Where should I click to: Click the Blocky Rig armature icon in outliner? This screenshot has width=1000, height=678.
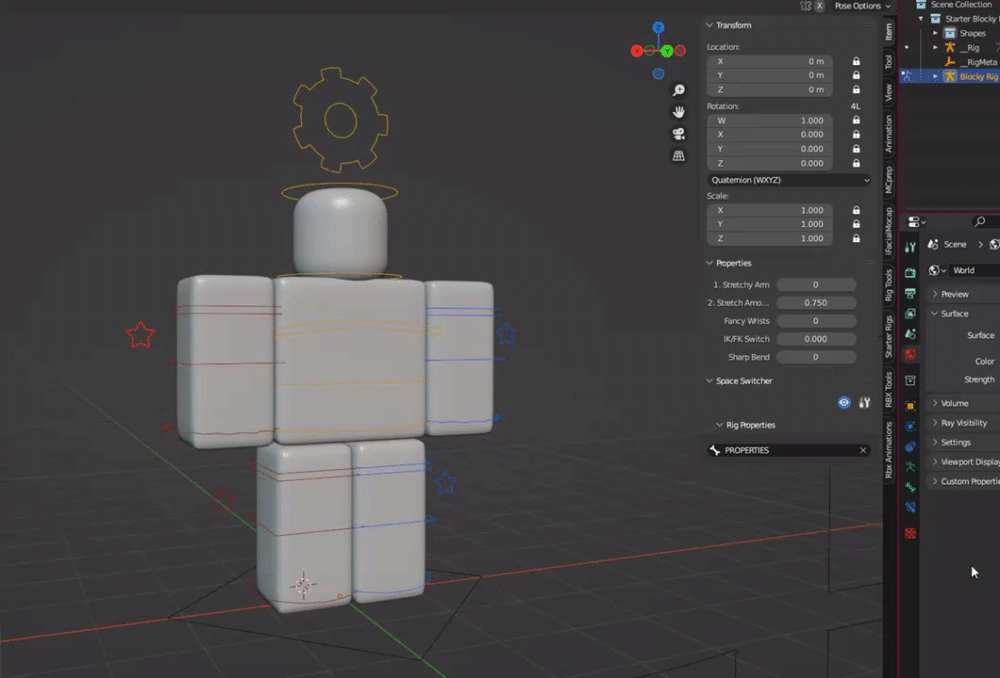[950, 76]
